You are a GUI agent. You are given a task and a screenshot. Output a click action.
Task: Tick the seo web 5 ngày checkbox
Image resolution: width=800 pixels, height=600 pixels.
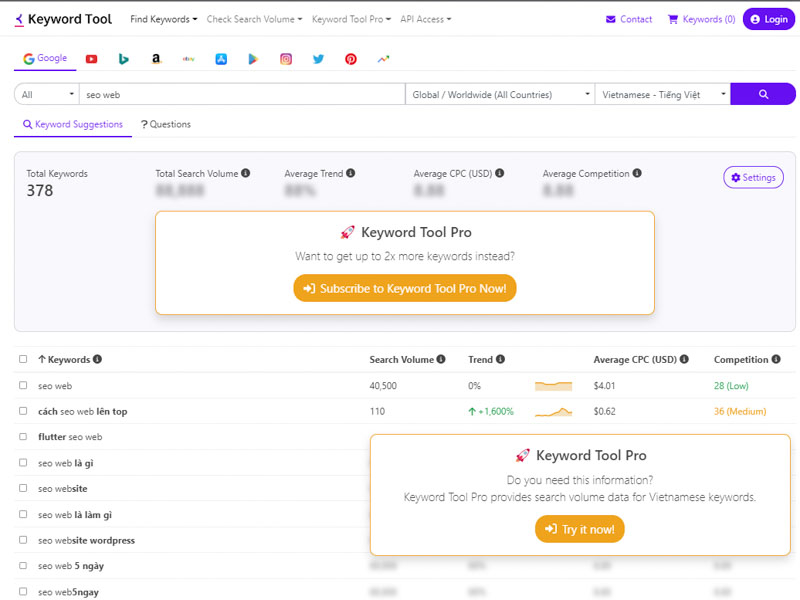pyautogui.click(x=23, y=566)
